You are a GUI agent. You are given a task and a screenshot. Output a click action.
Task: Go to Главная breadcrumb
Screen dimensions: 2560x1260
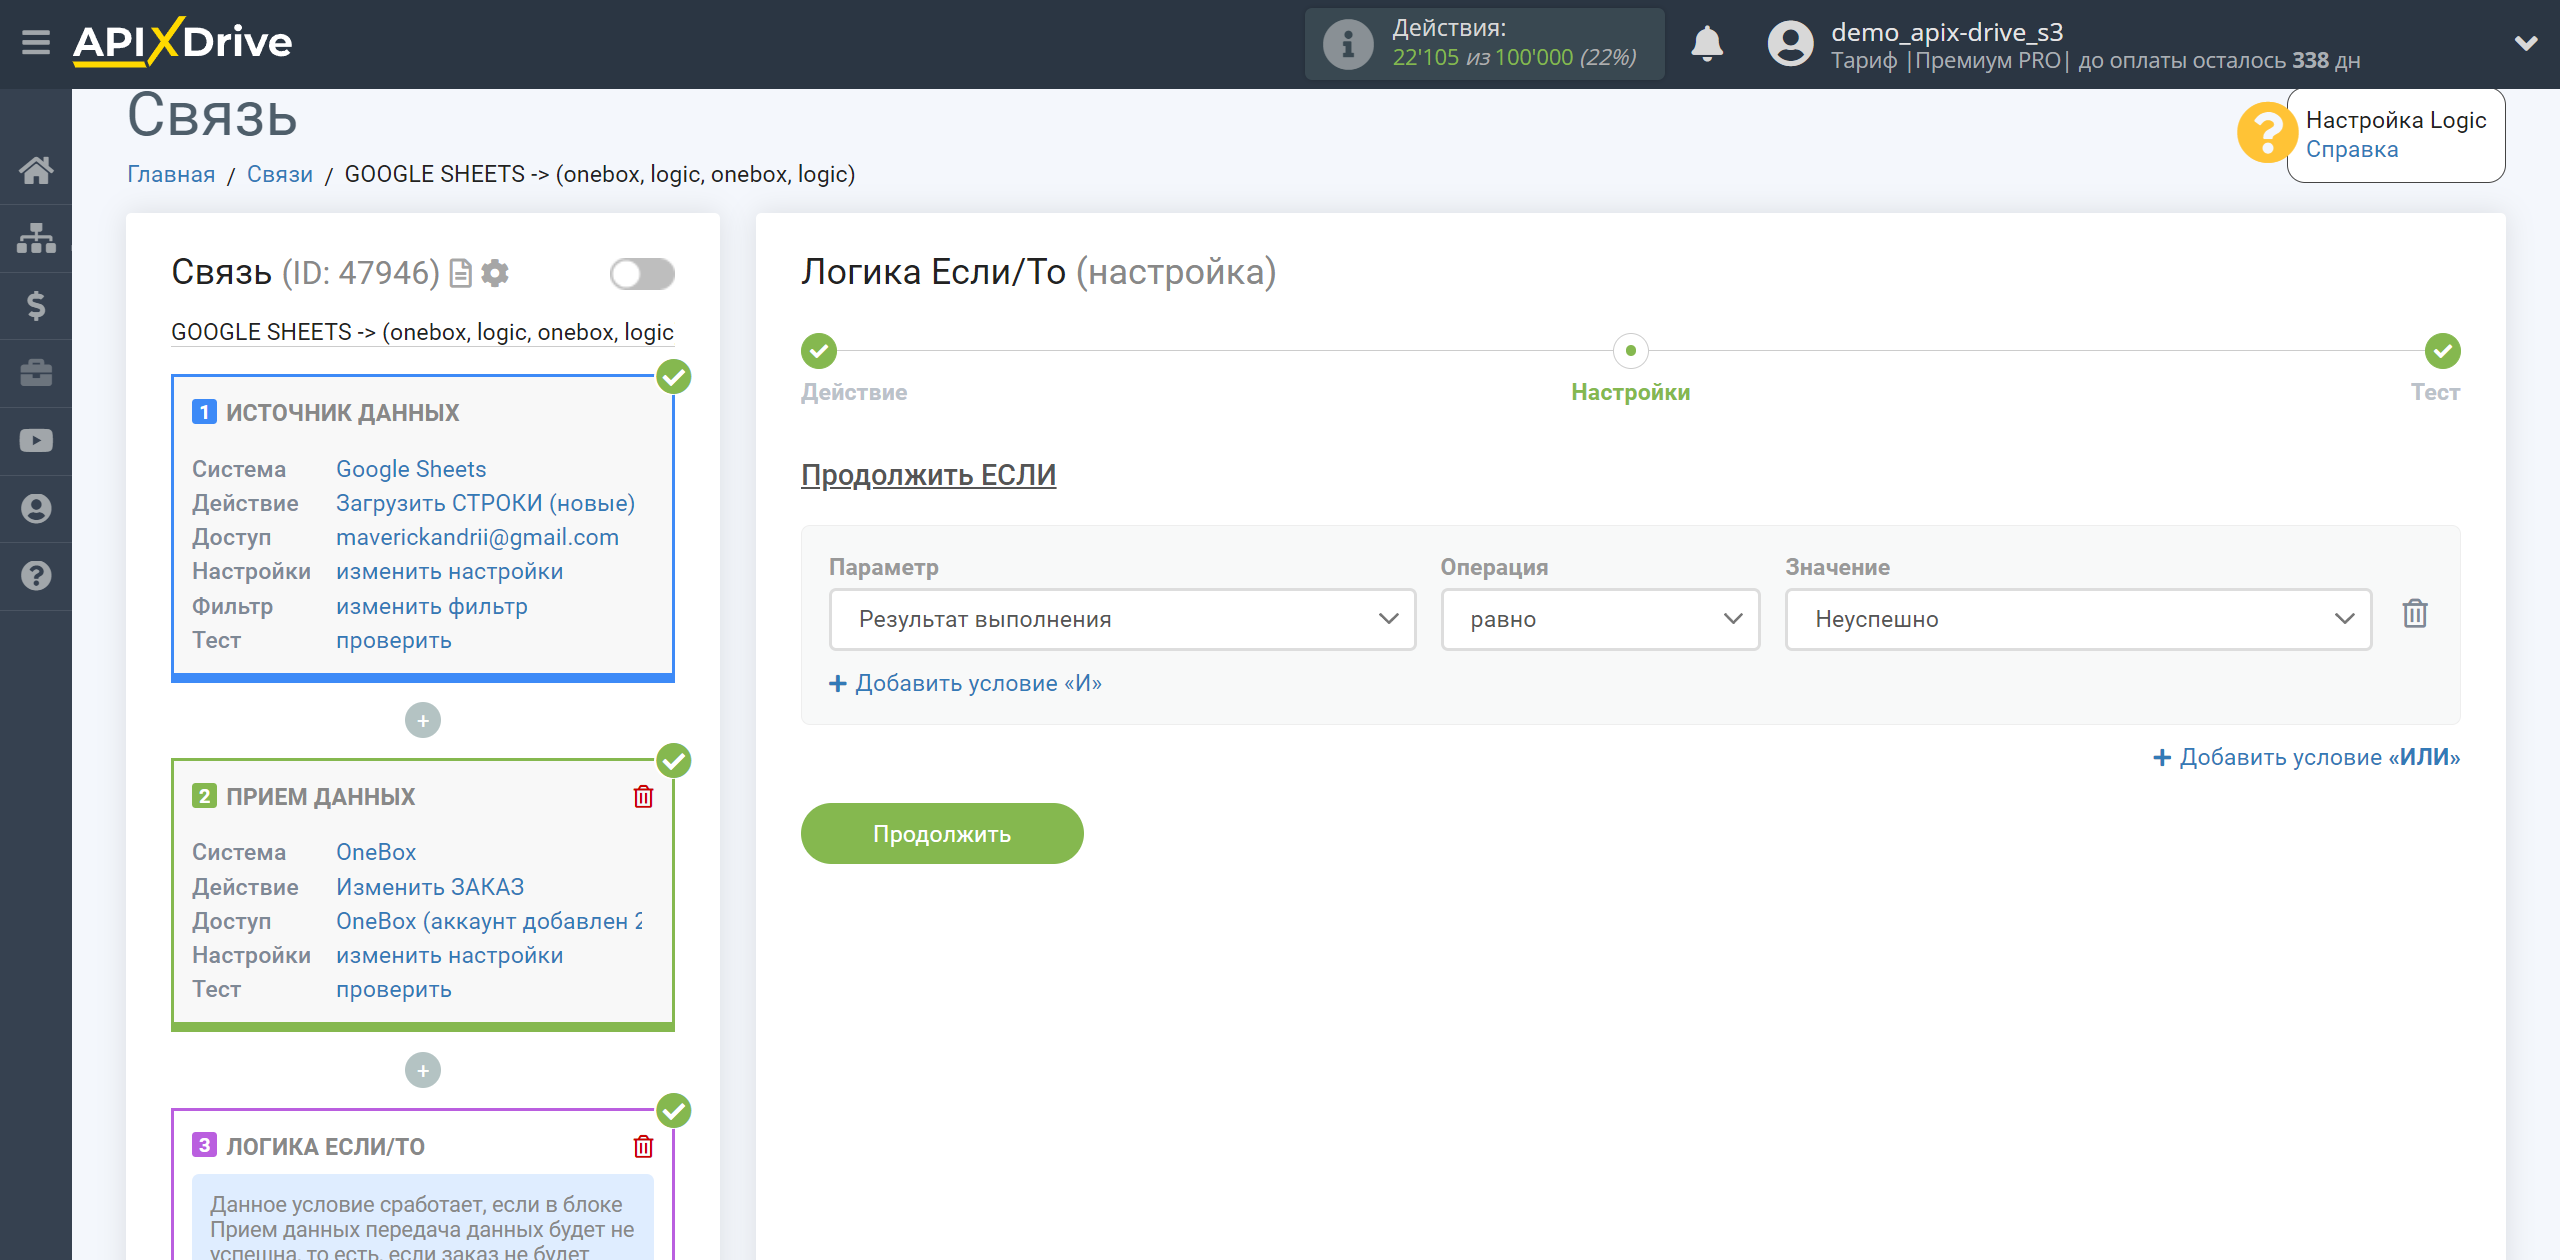click(171, 174)
